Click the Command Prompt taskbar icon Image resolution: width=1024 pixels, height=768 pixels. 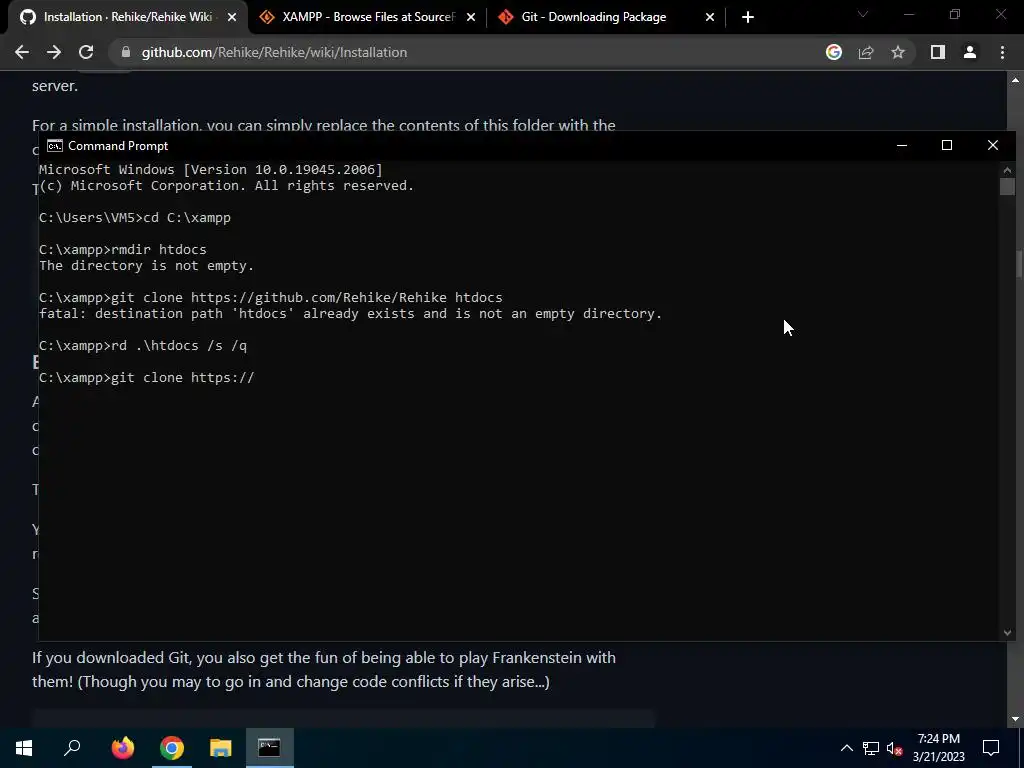[269, 748]
